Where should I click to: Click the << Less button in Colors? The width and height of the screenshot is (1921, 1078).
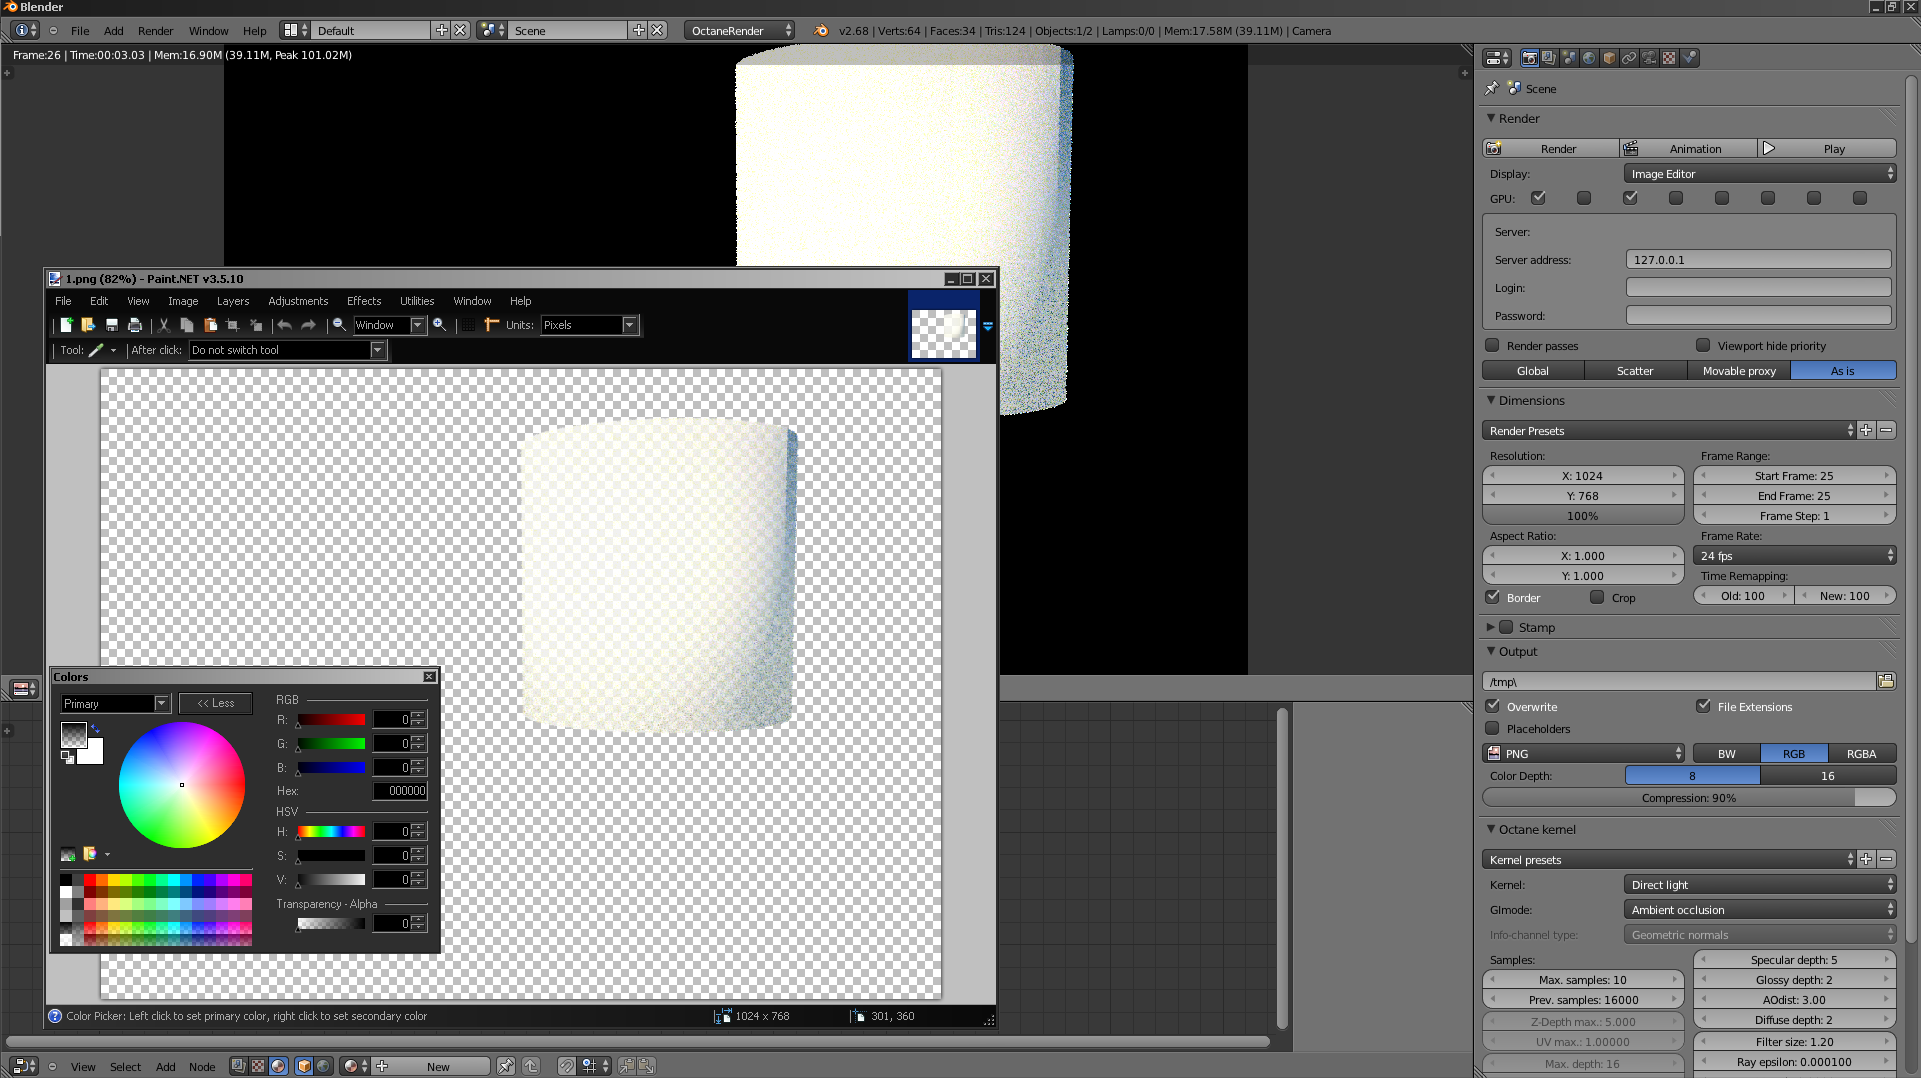tap(216, 703)
